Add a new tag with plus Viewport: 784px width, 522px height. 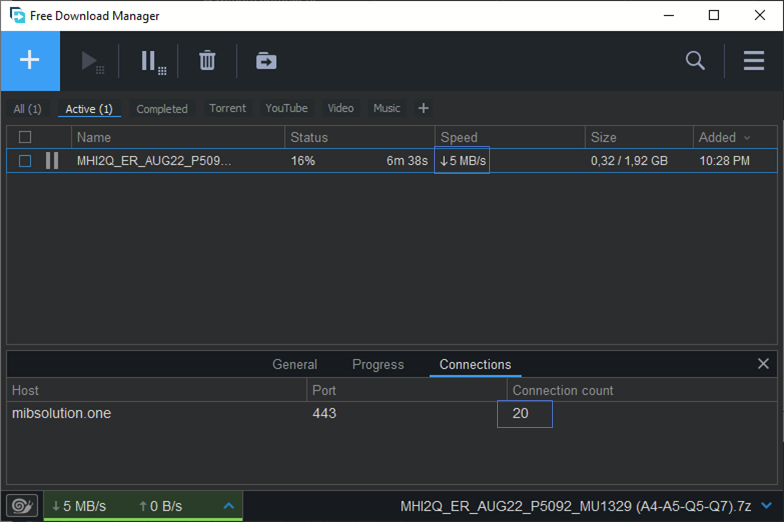pos(424,108)
